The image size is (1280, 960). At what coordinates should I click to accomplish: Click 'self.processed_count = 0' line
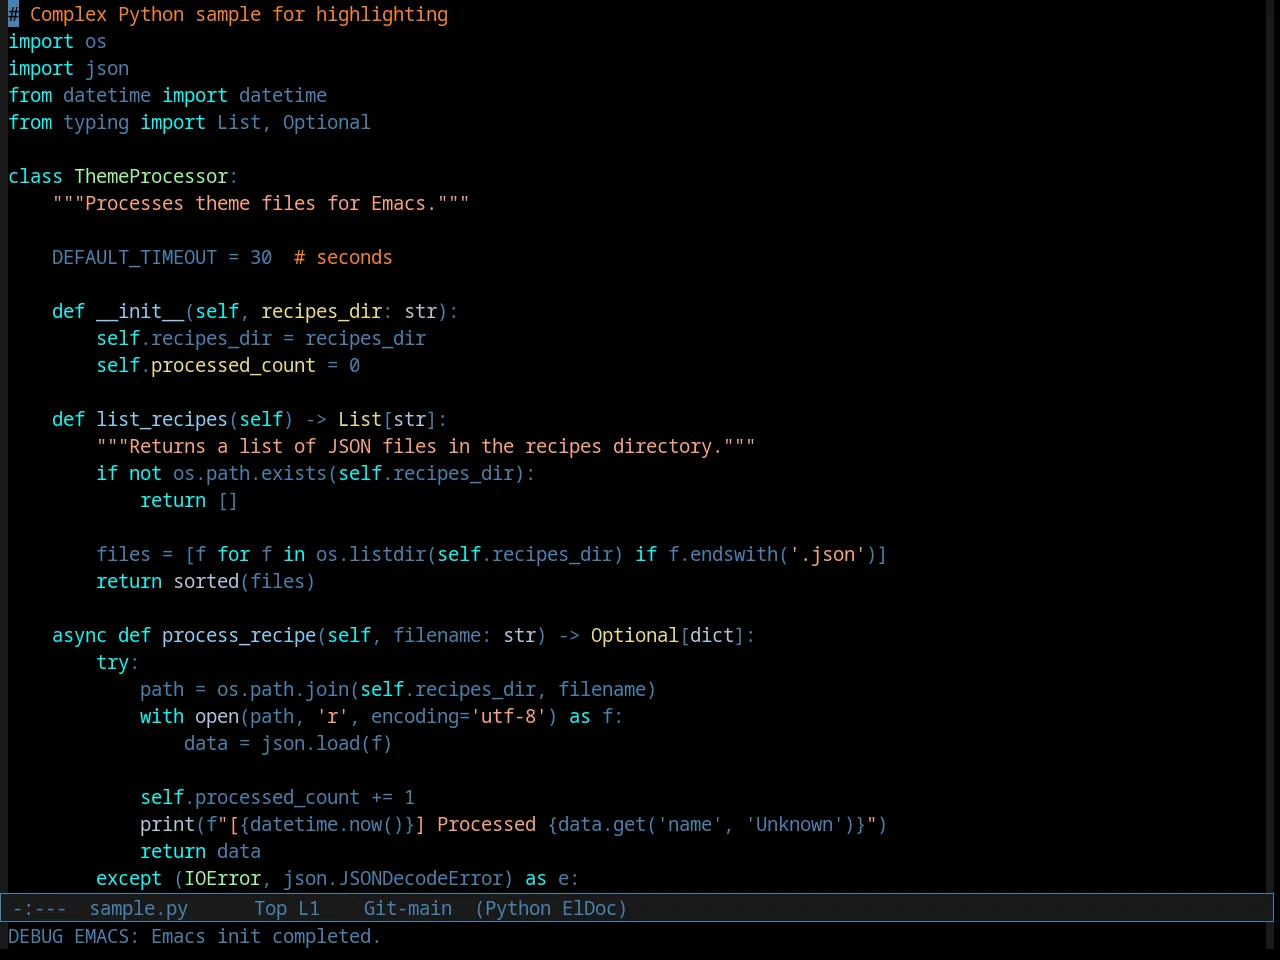tap(228, 365)
